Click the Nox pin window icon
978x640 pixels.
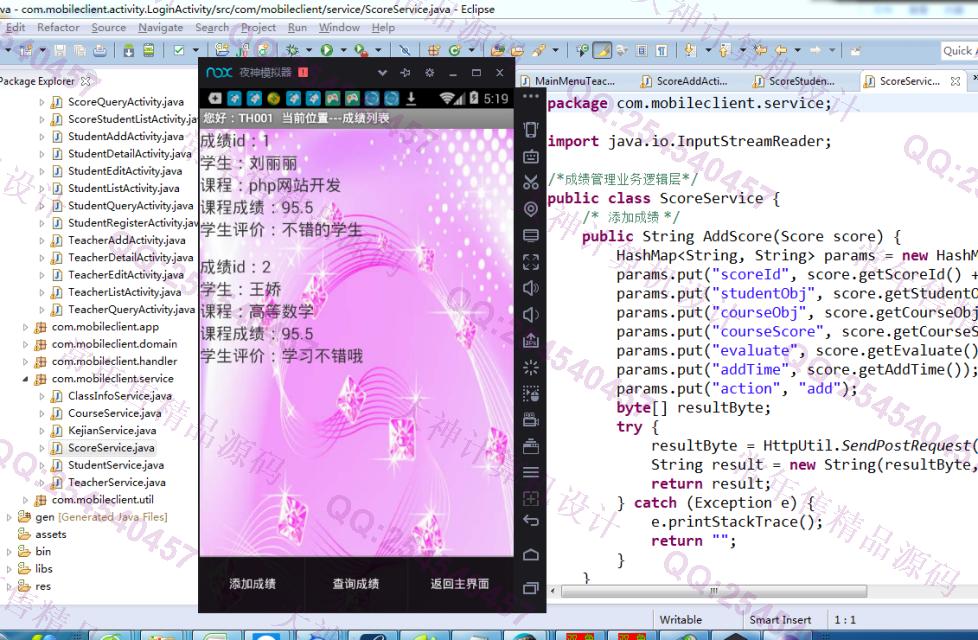pyautogui.click(x=405, y=73)
